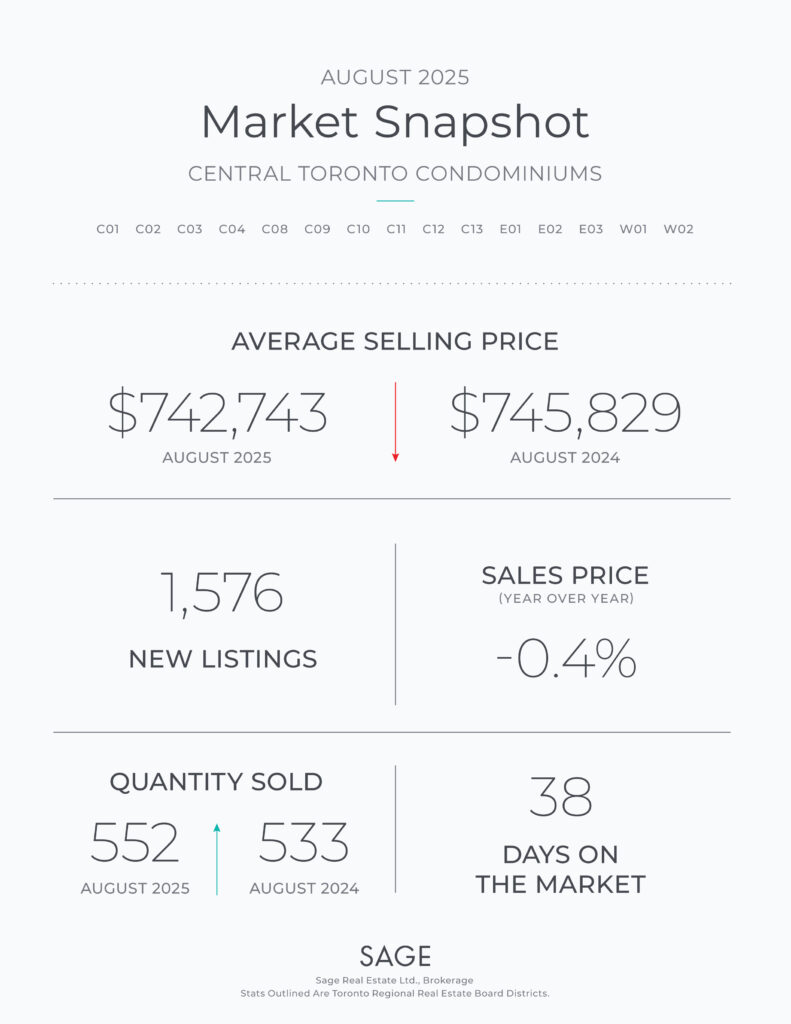Click the teal upward quantity arrow
This screenshot has height=1024, width=791.
coord(217,858)
